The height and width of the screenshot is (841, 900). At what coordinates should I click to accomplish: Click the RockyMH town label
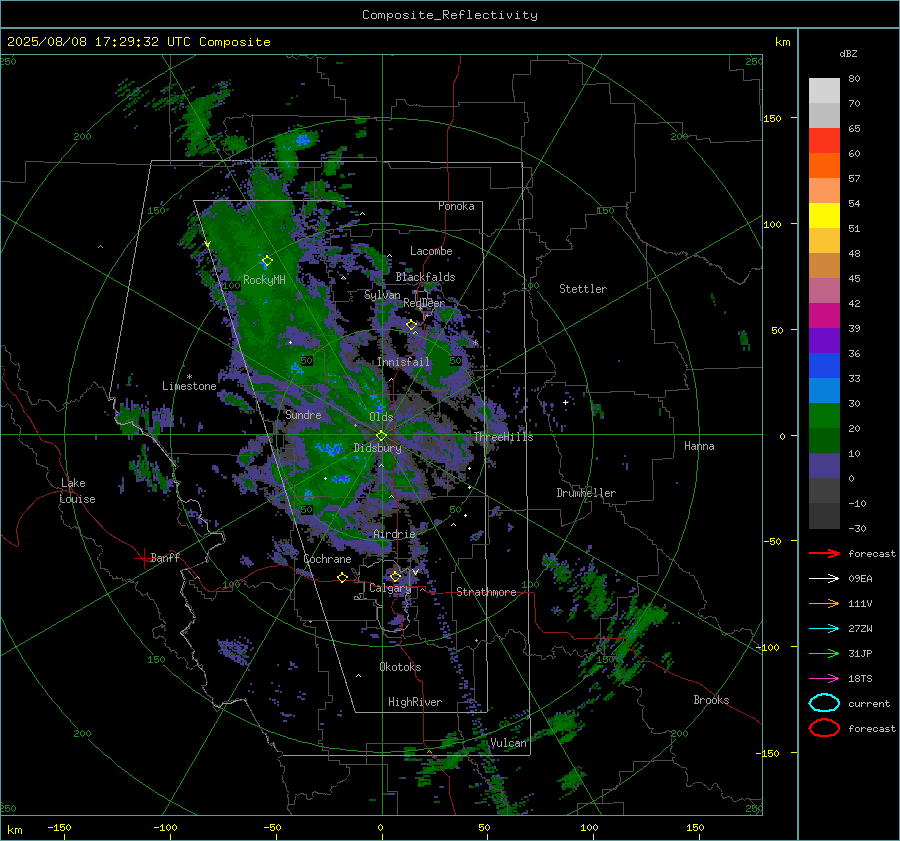(x=264, y=280)
